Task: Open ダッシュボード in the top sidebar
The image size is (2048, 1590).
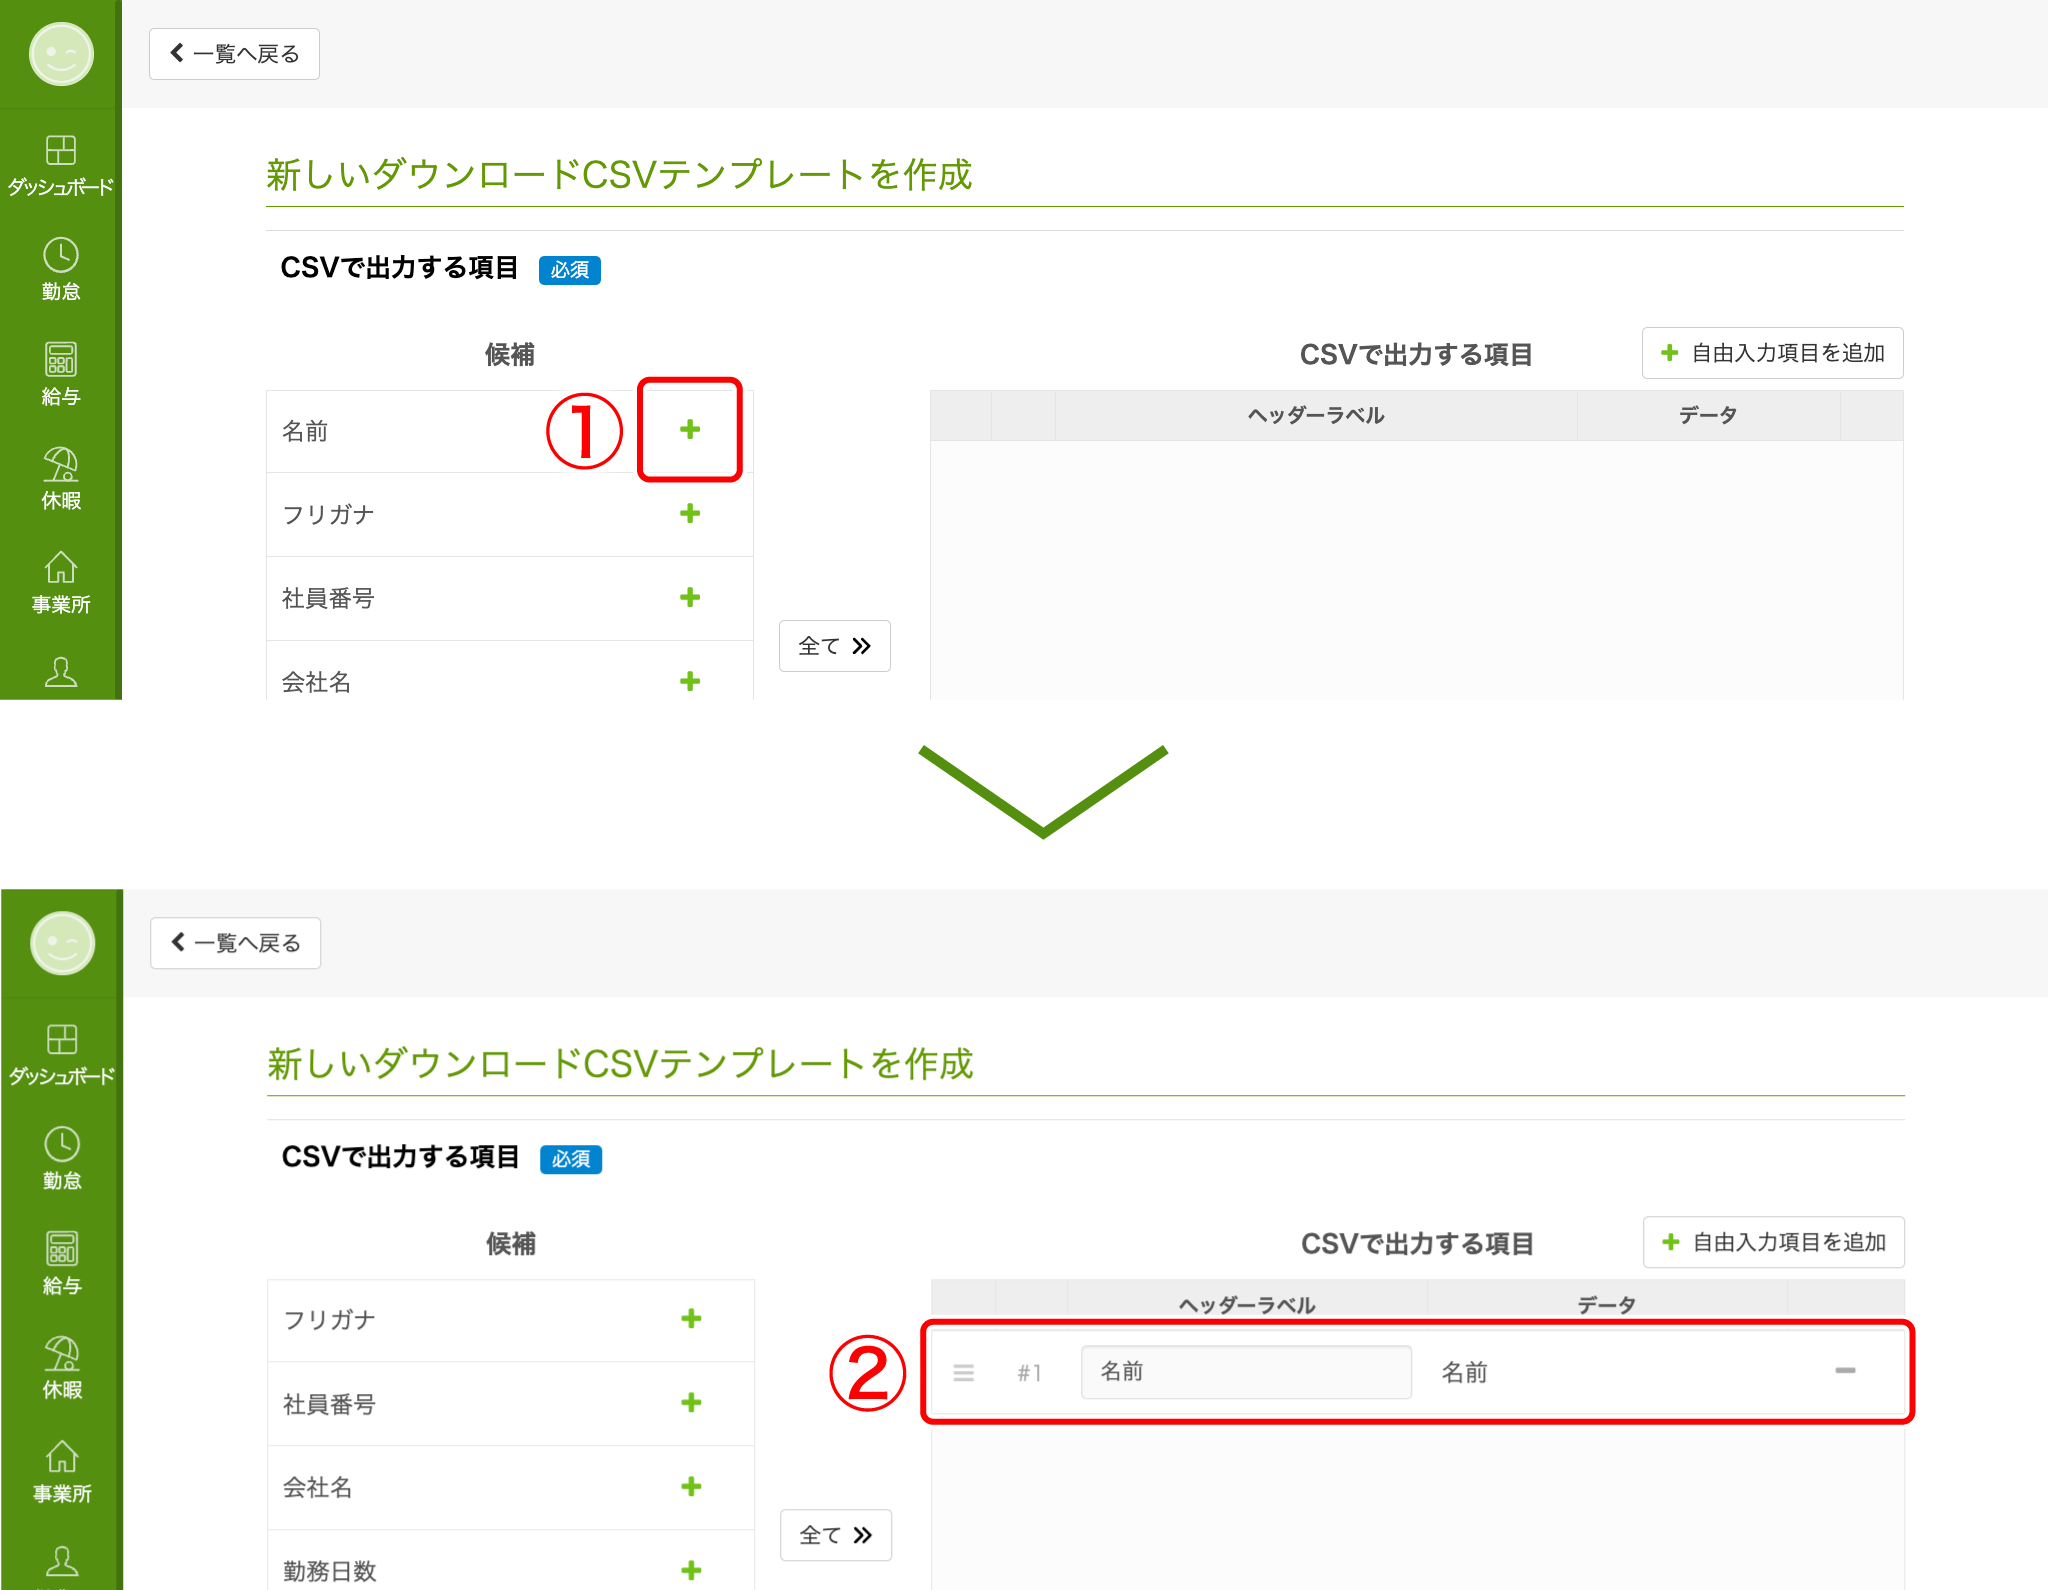Action: point(61,165)
